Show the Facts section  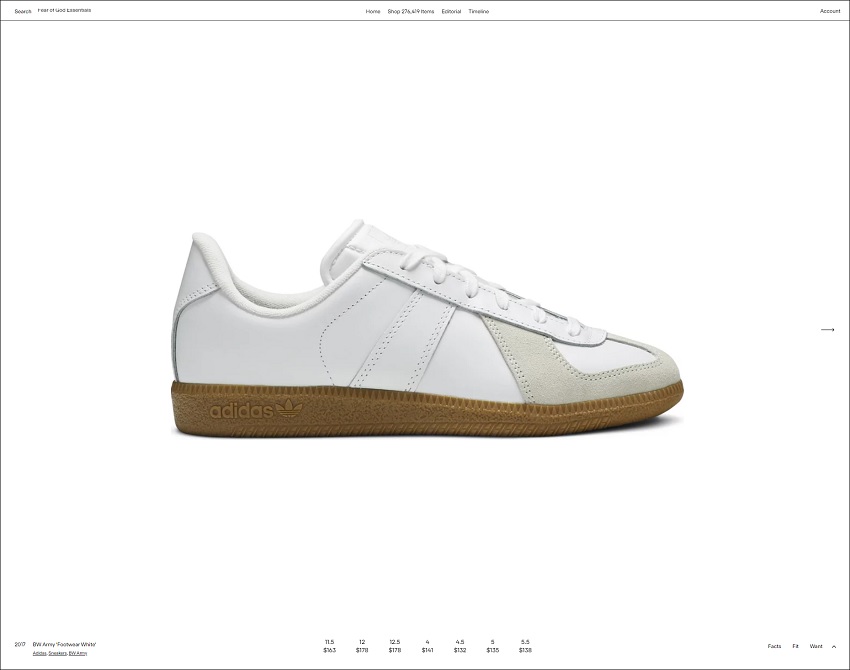pyautogui.click(x=774, y=646)
